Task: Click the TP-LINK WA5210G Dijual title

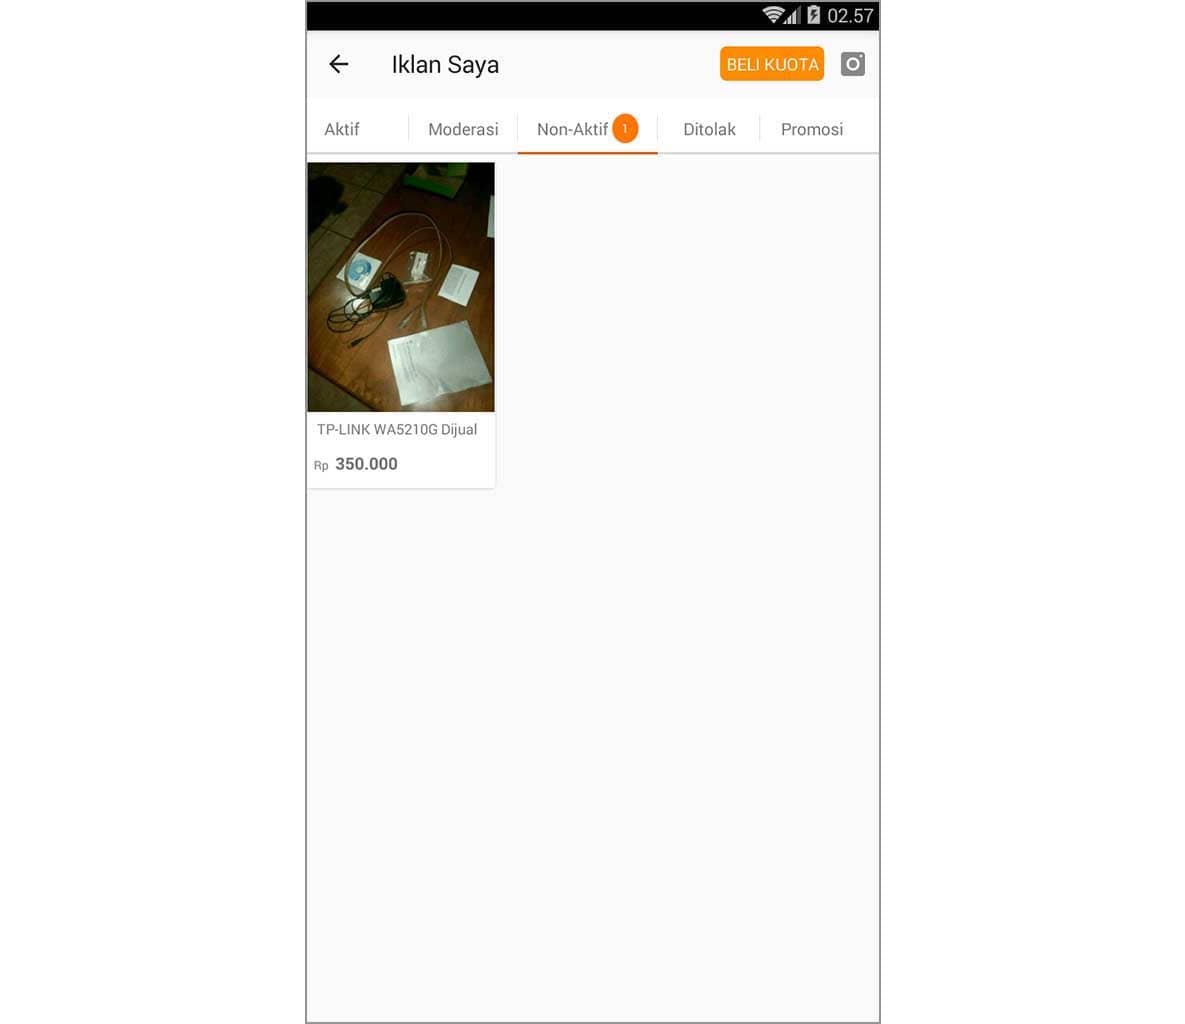Action: (397, 429)
